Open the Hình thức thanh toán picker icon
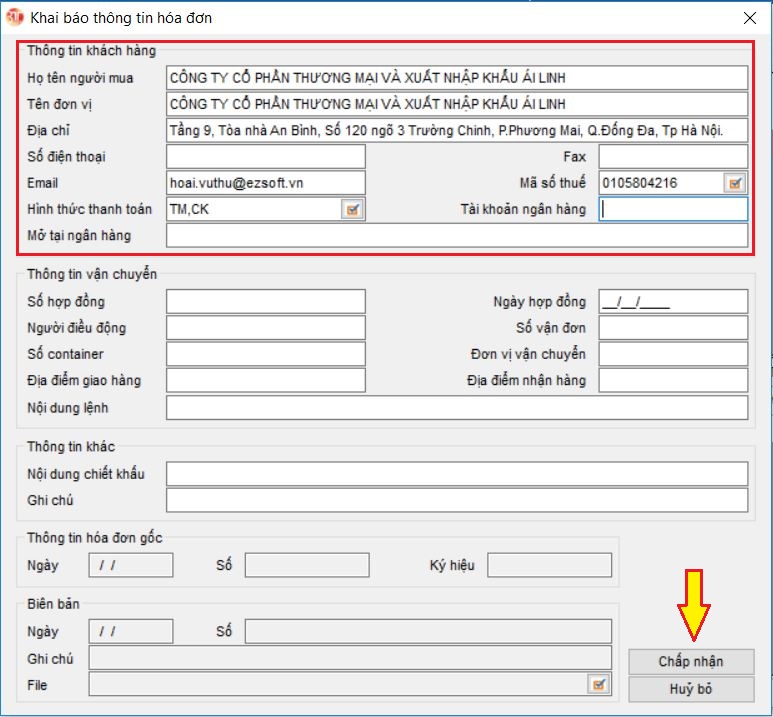Screen dimensions: 773x717 coord(352,210)
